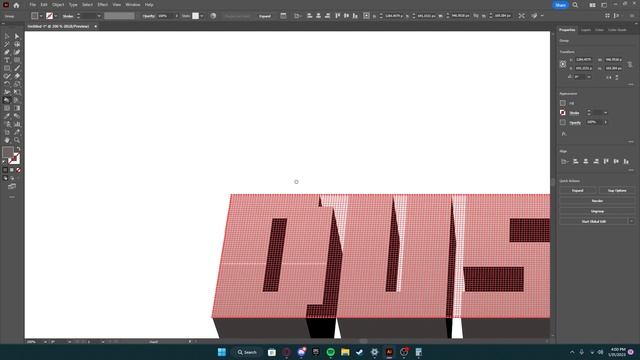Screen dimensions: 640x360
Task: Set paint mode to None in toolbar
Action: pos(18,170)
